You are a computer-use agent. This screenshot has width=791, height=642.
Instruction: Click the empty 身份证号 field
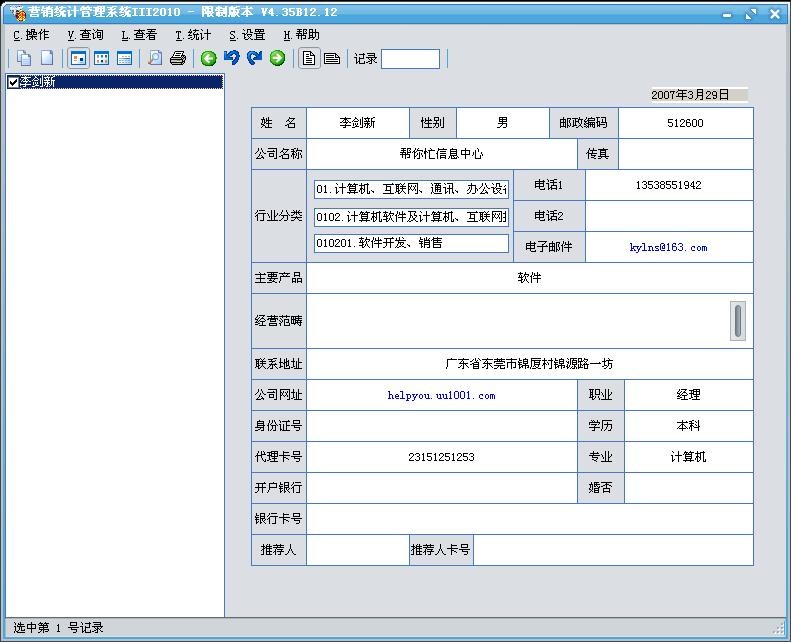click(441, 426)
